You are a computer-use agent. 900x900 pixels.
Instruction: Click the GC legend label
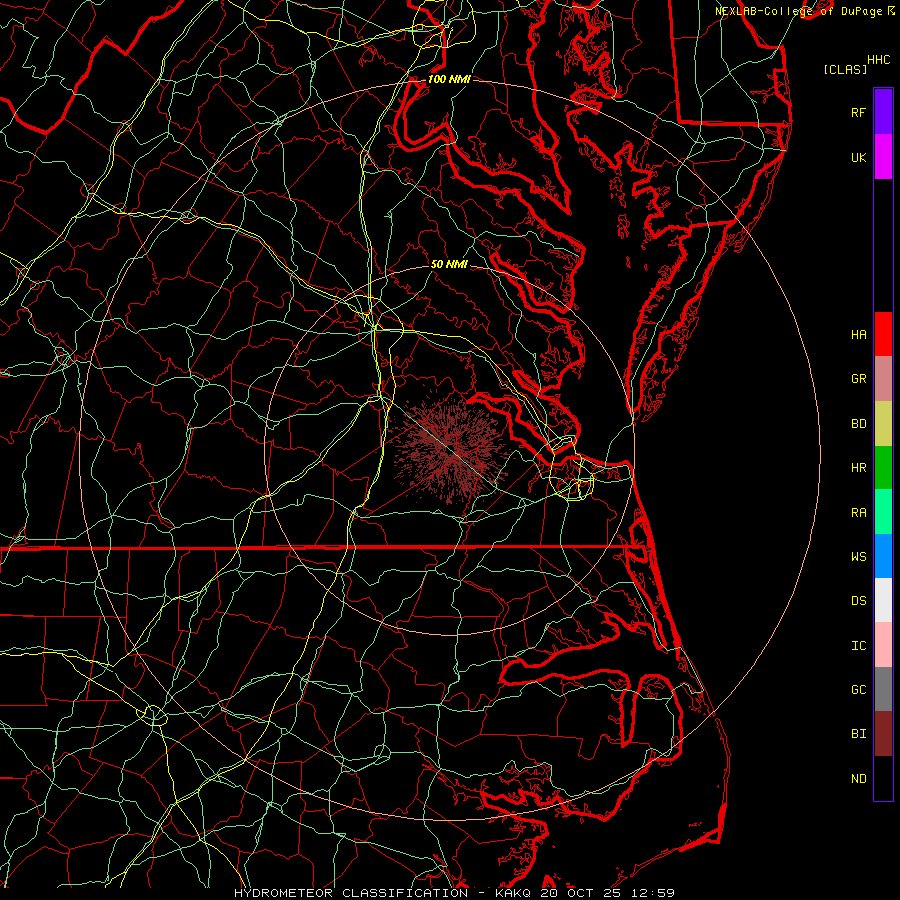pyautogui.click(x=858, y=690)
